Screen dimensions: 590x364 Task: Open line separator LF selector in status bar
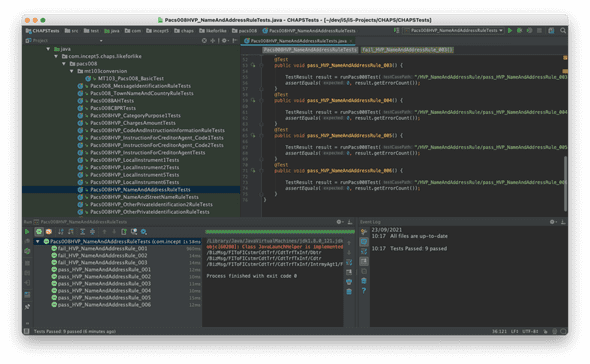(515, 331)
